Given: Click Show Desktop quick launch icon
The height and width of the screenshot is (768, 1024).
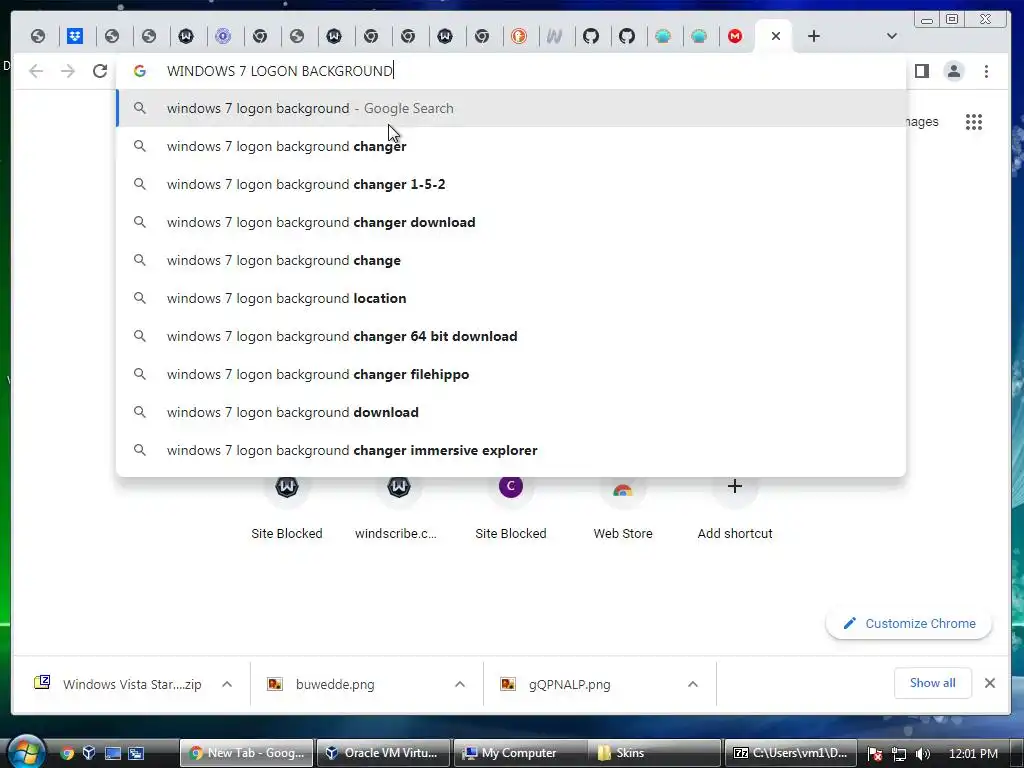Looking at the screenshot, I should point(113,754).
